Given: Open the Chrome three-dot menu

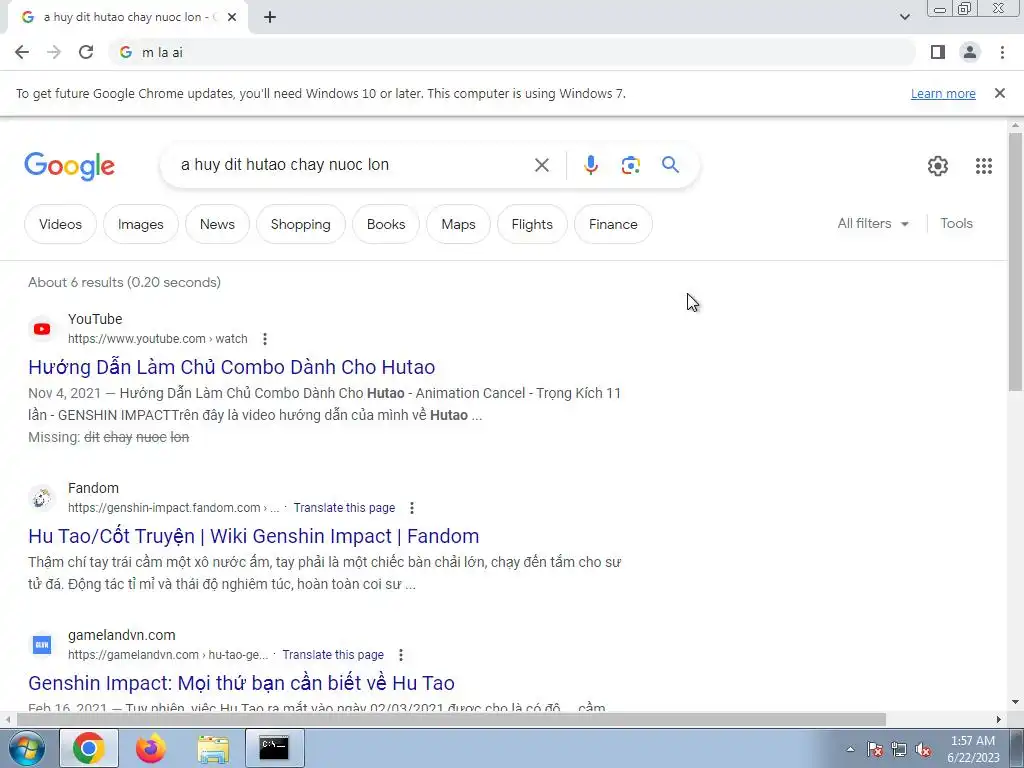Looking at the screenshot, I should pos(1002,52).
